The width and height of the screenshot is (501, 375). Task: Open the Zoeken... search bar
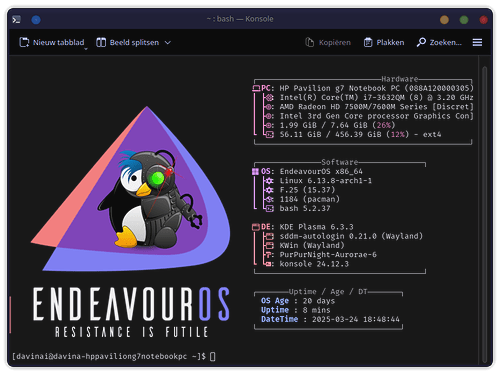pyautogui.click(x=439, y=42)
